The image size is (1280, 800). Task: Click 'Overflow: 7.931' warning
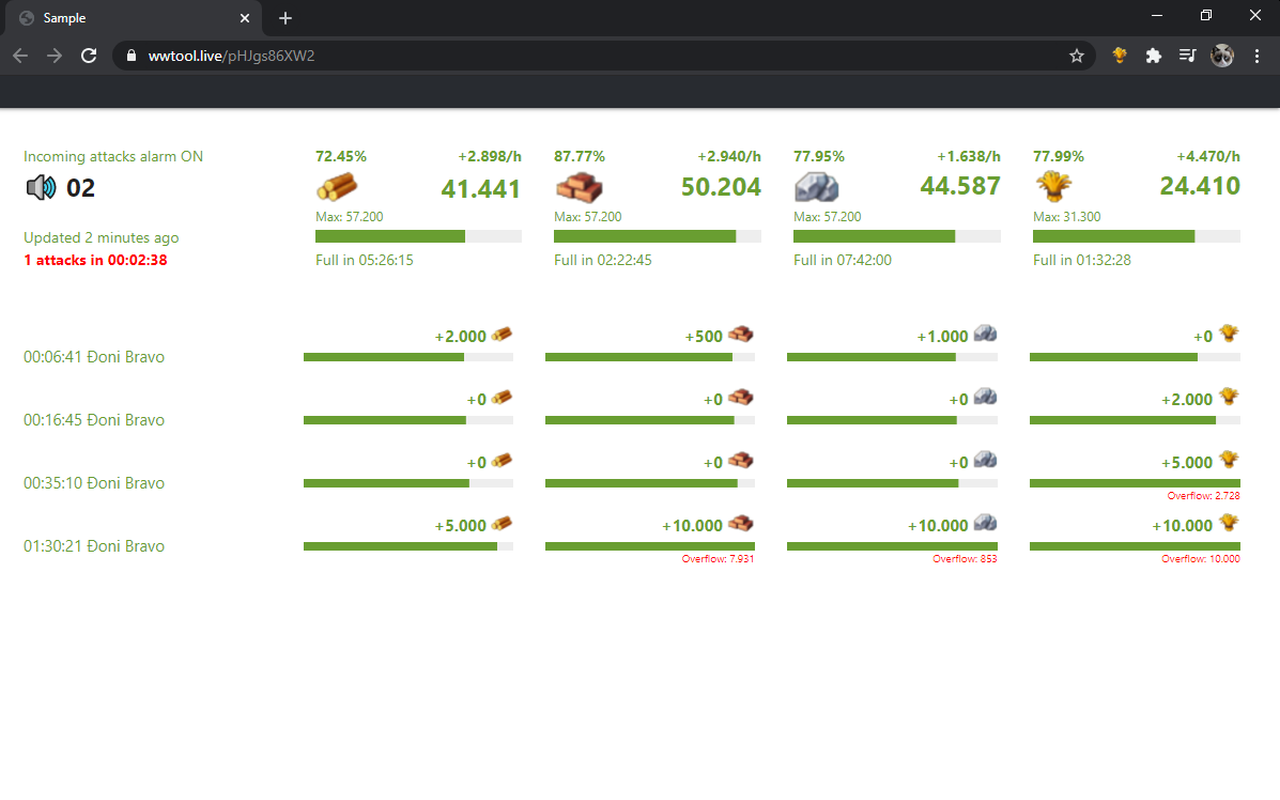pyautogui.click(x=718, y=559)
